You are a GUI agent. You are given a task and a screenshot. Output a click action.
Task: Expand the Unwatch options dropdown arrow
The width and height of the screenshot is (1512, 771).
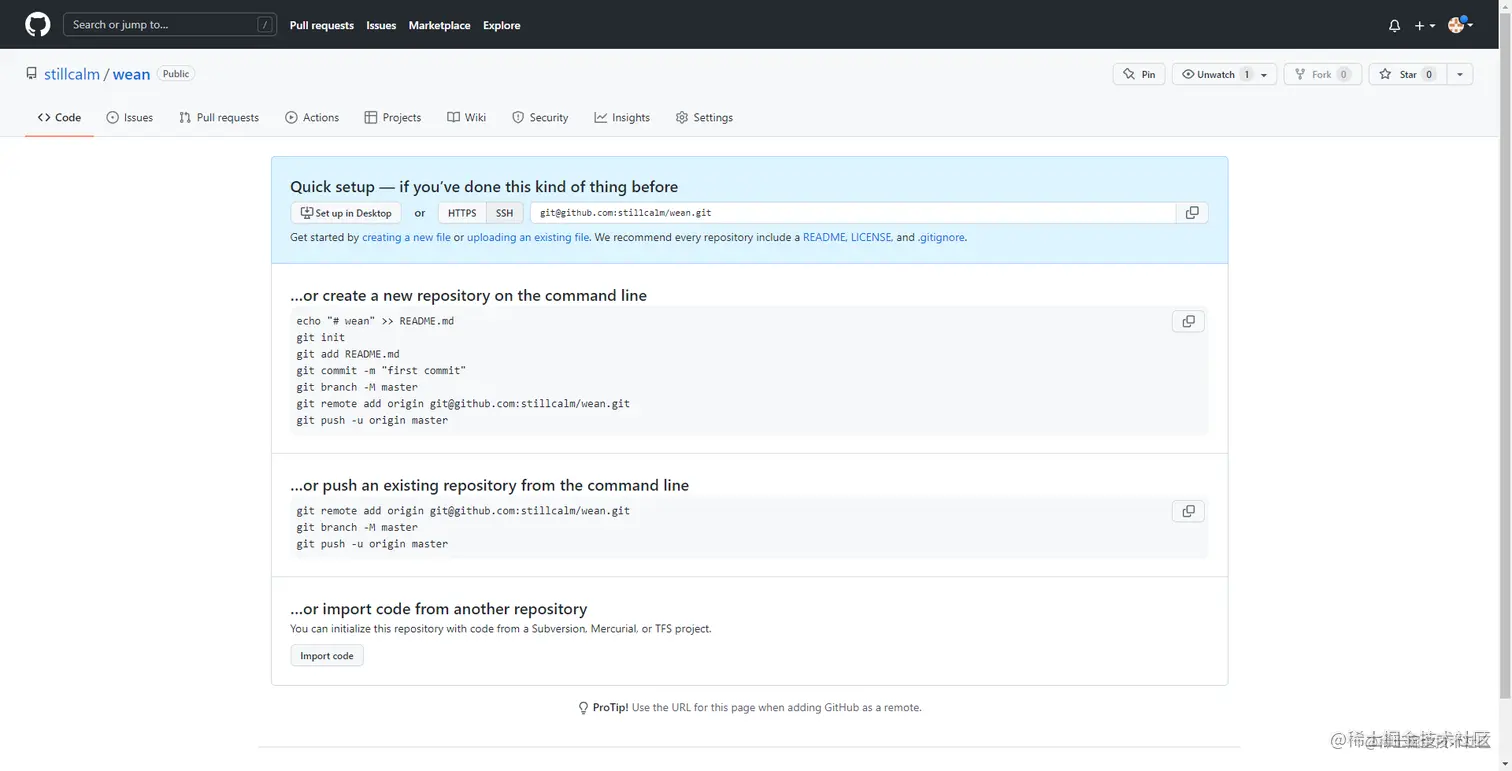pos(1265,74)
